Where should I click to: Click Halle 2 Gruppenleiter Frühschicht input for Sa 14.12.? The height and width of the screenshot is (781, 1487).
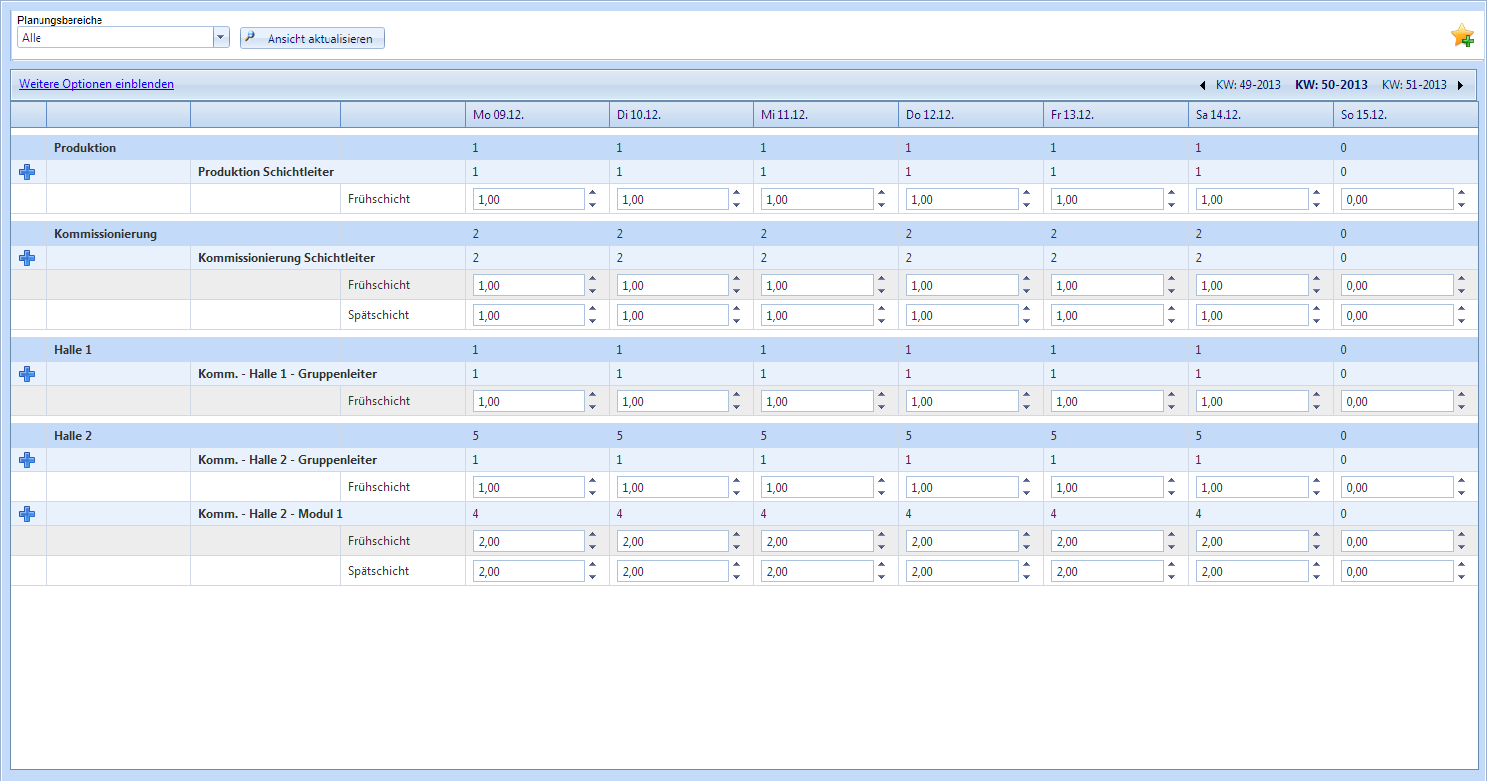click(1252, 487)
